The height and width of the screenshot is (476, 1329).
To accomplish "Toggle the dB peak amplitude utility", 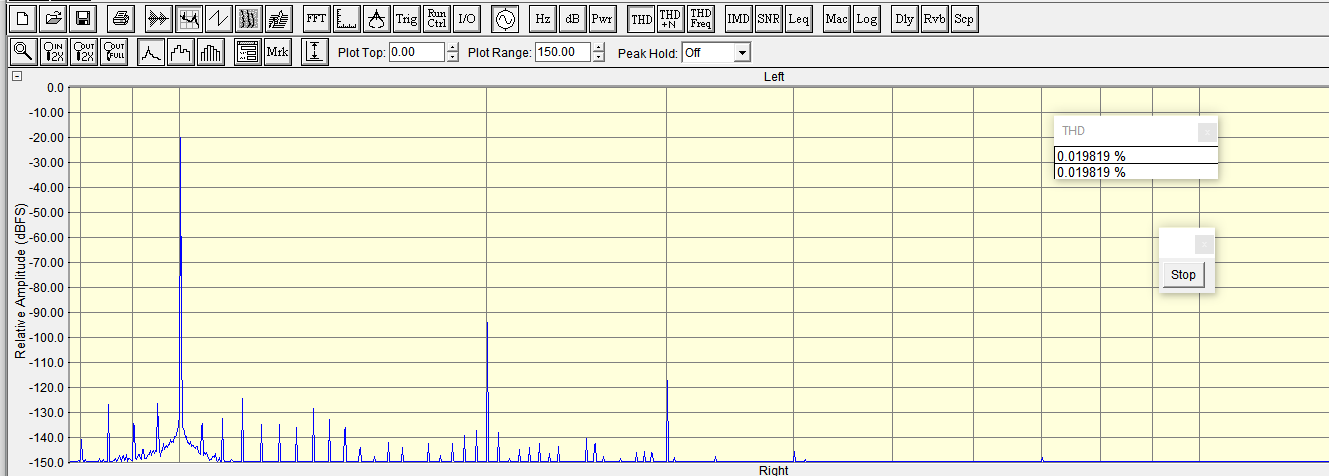I will 572,18.
